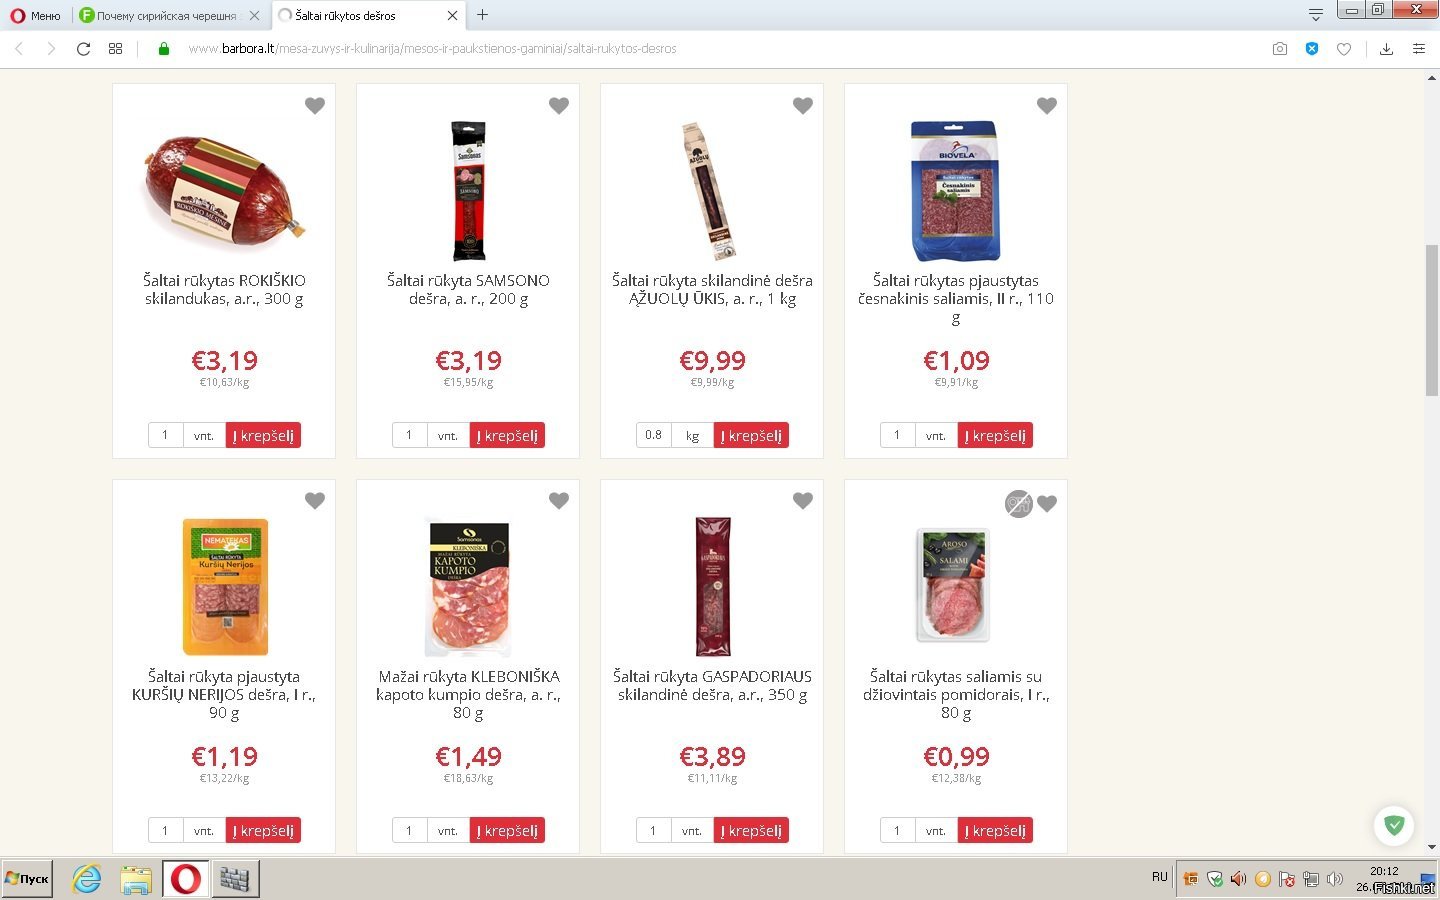
Task: Reload the page with refresh icon
Action: tap(84, 48)
